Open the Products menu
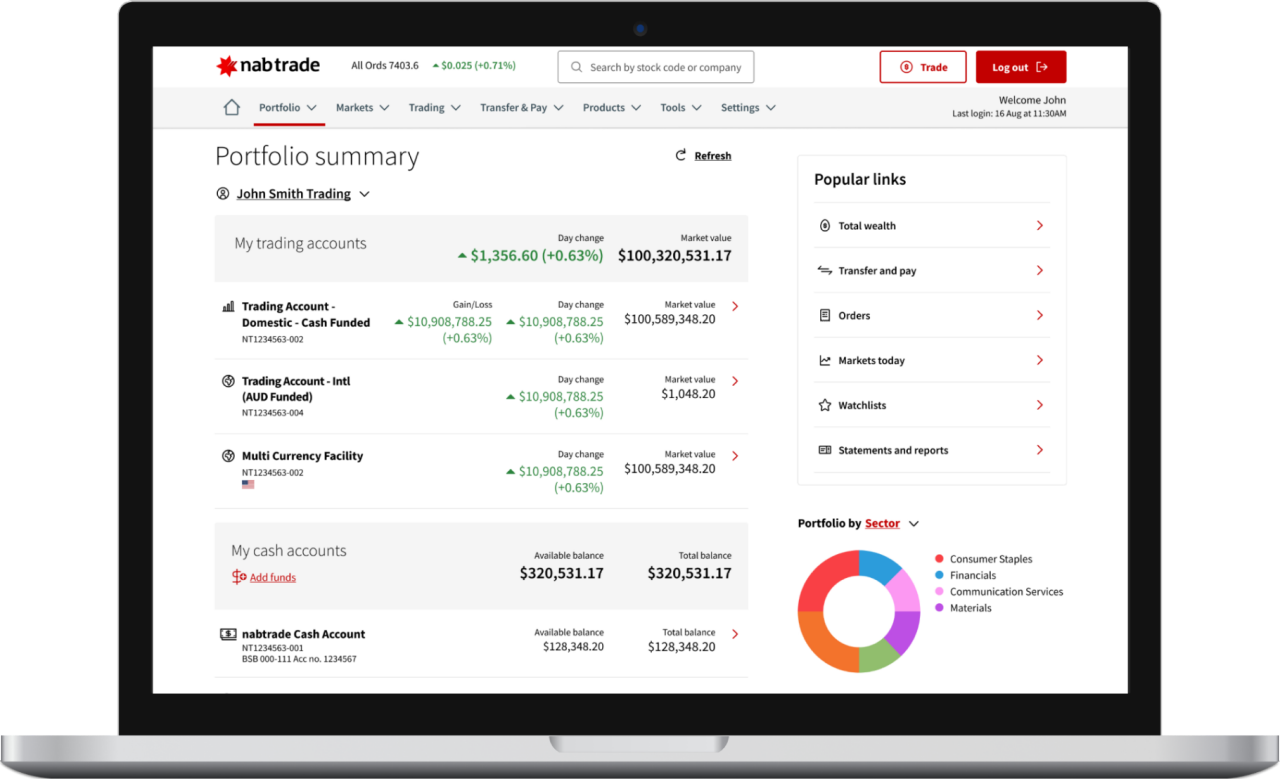 pos(612,108)
